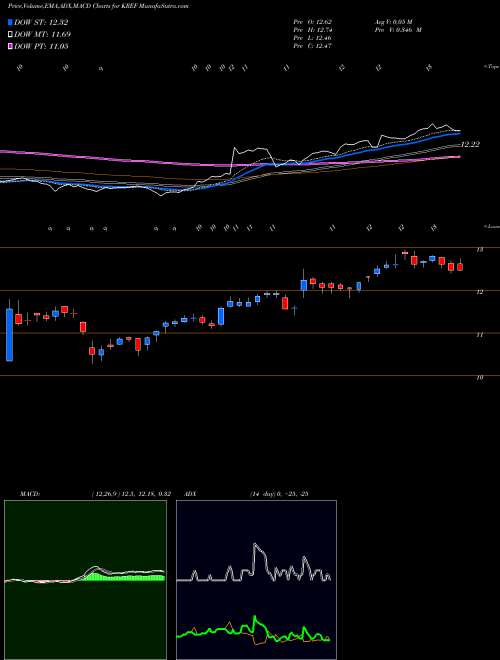Click the 10 price axis label
The width and height of the screenshot is (500, 660).
click(479, 378)
